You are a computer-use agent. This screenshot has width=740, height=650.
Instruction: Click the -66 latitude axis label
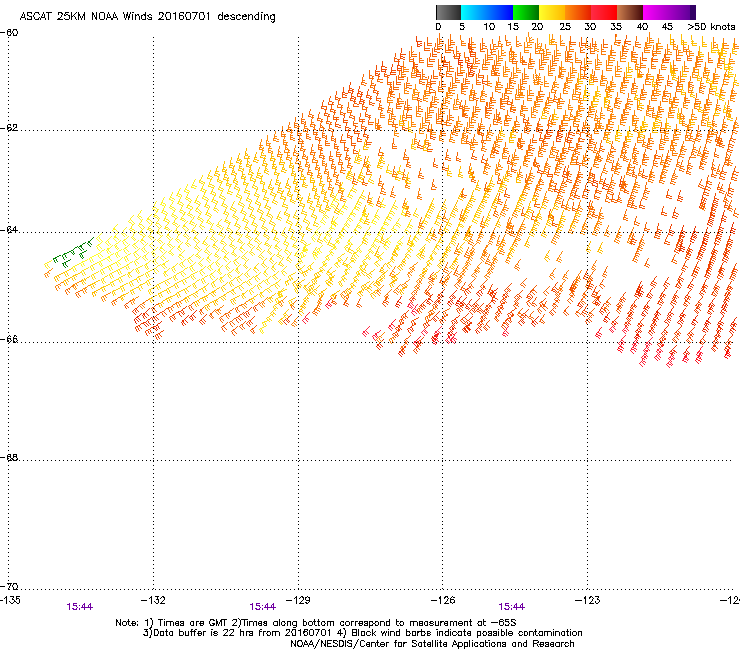coord(9,340)
